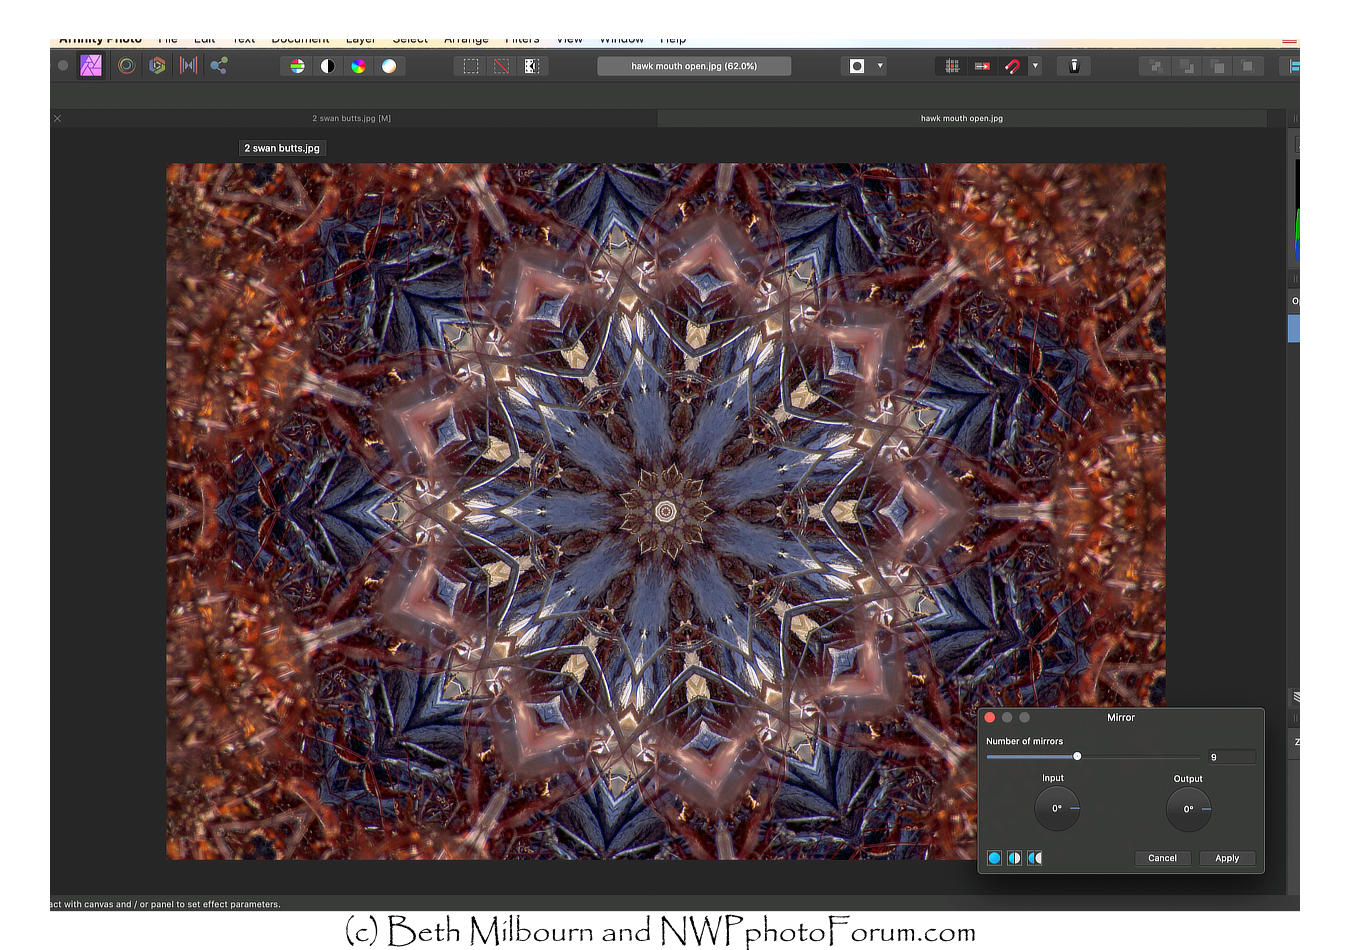Open the Assistant Manager icon
Image resolution: width=1350 pixels, height=950 pixels.
(1074, 66)
